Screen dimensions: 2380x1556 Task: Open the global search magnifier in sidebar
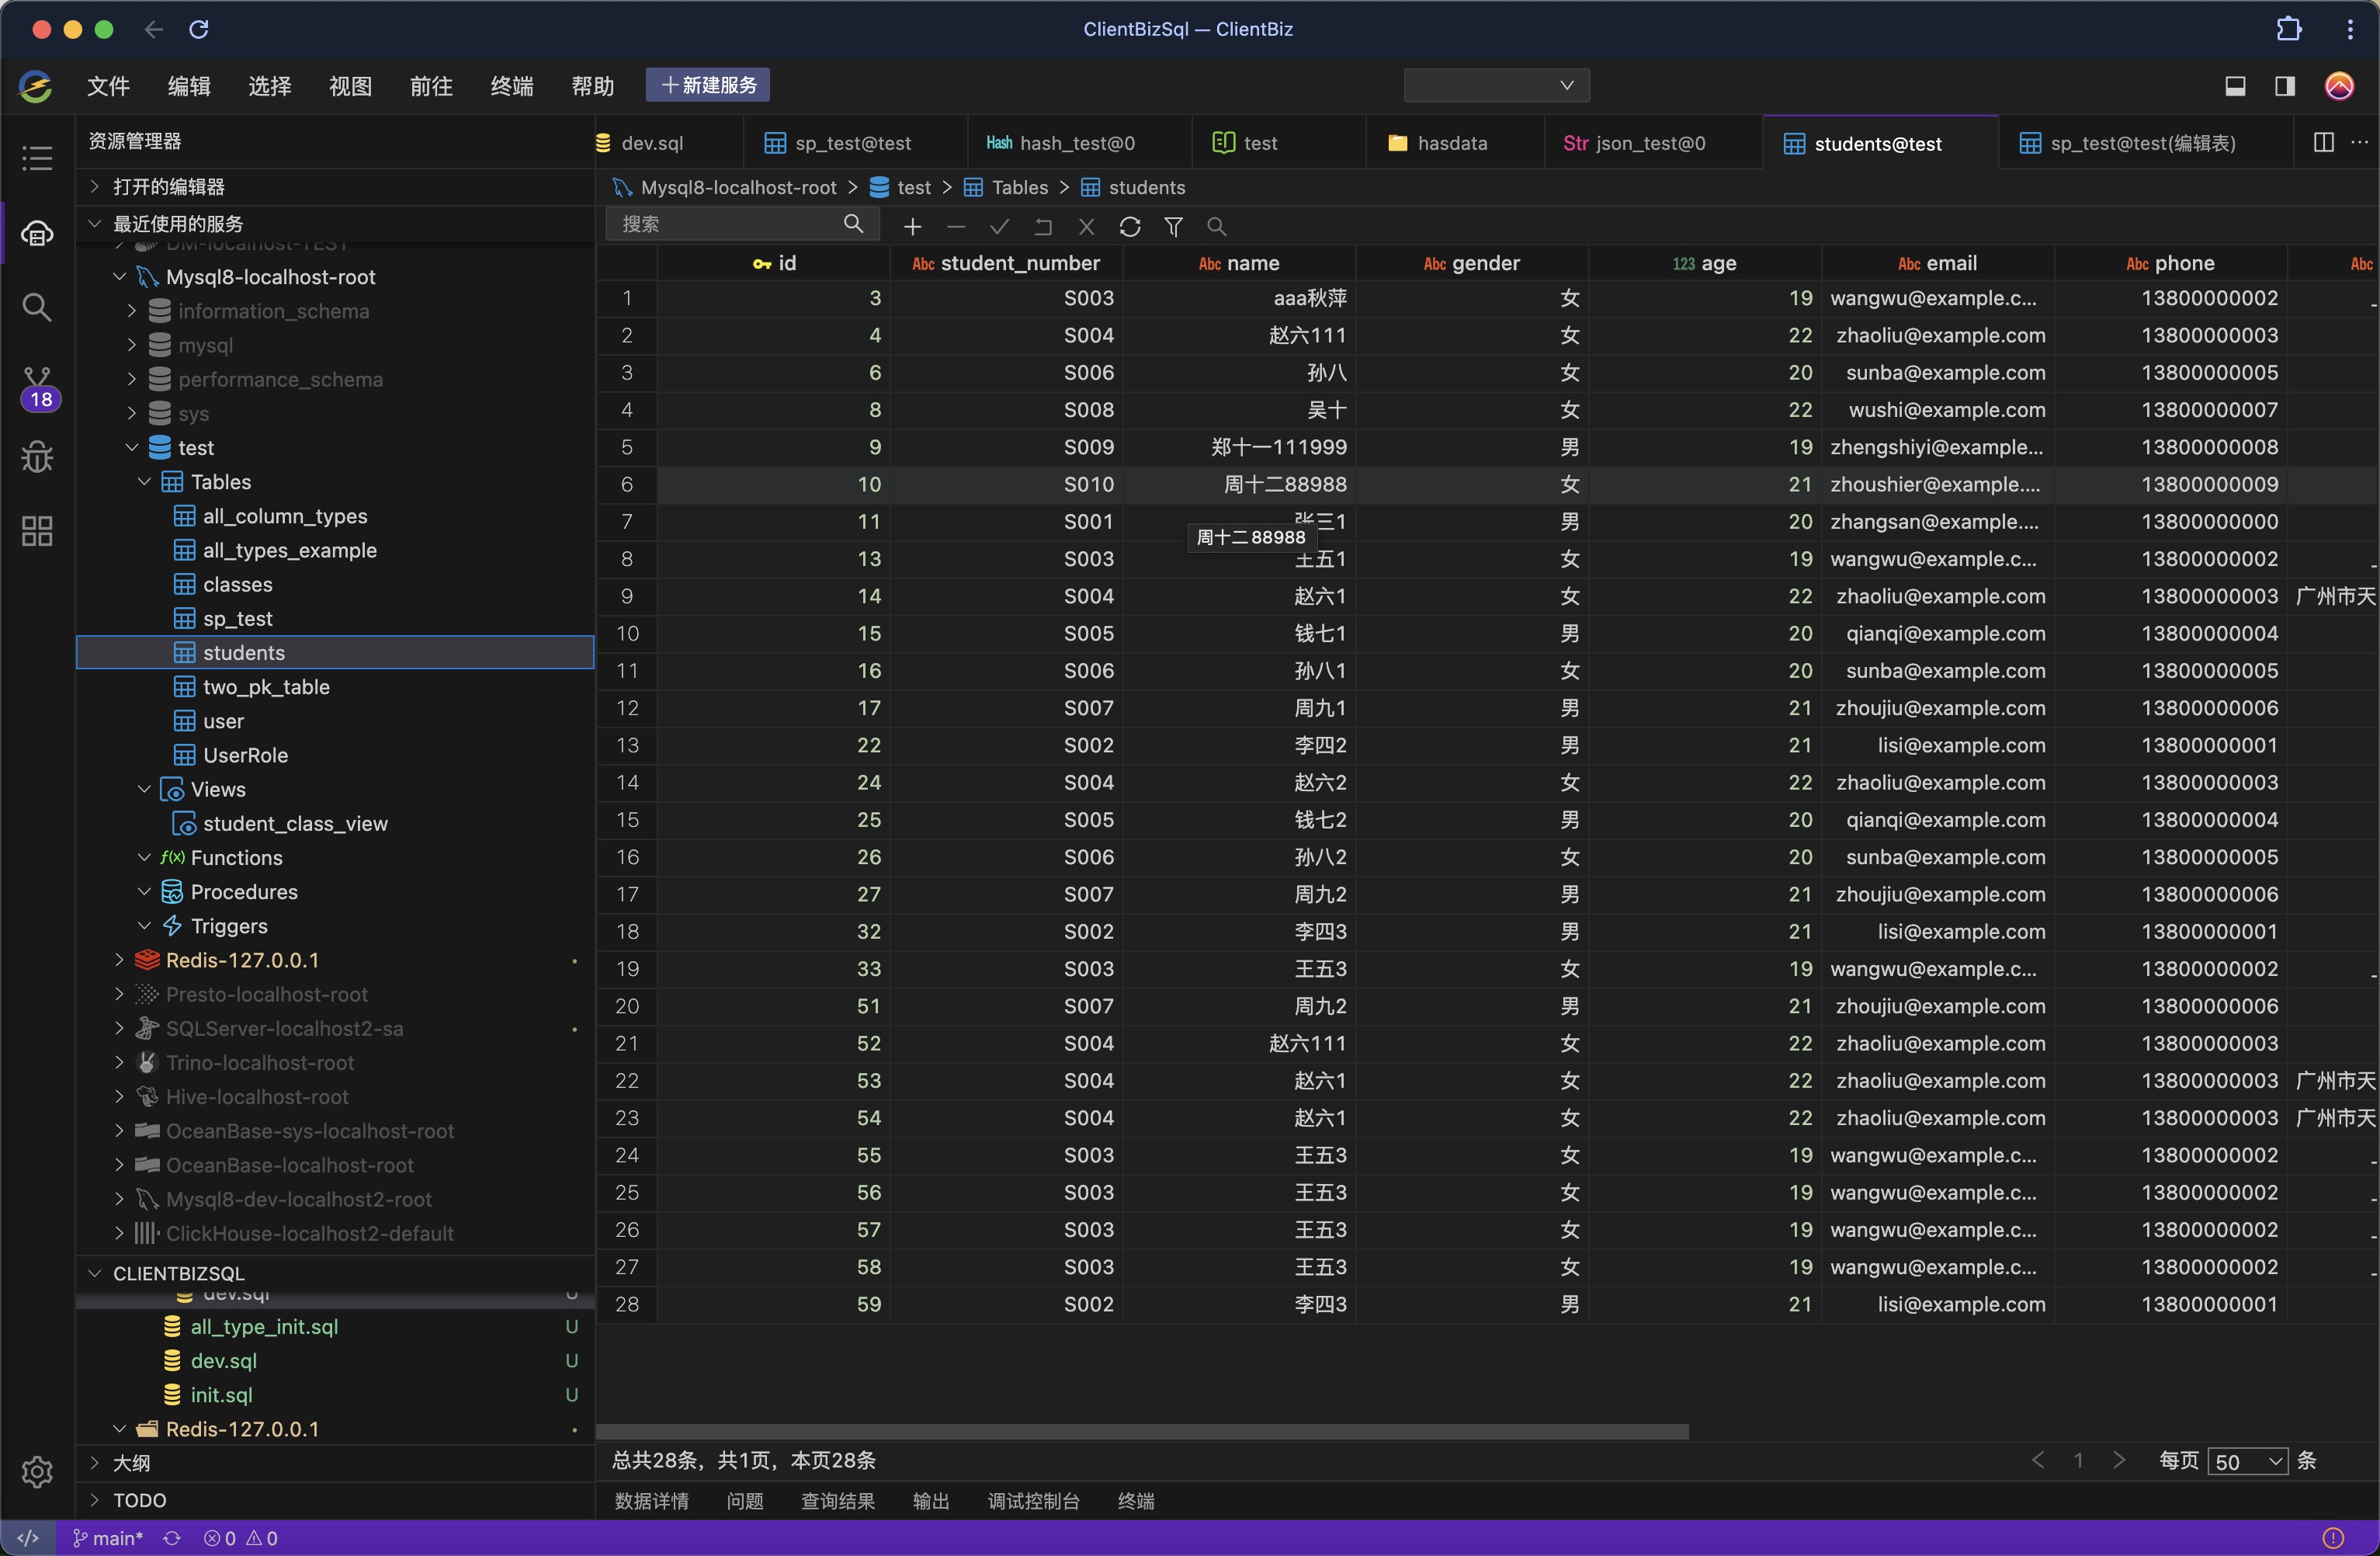pos(38,307)
